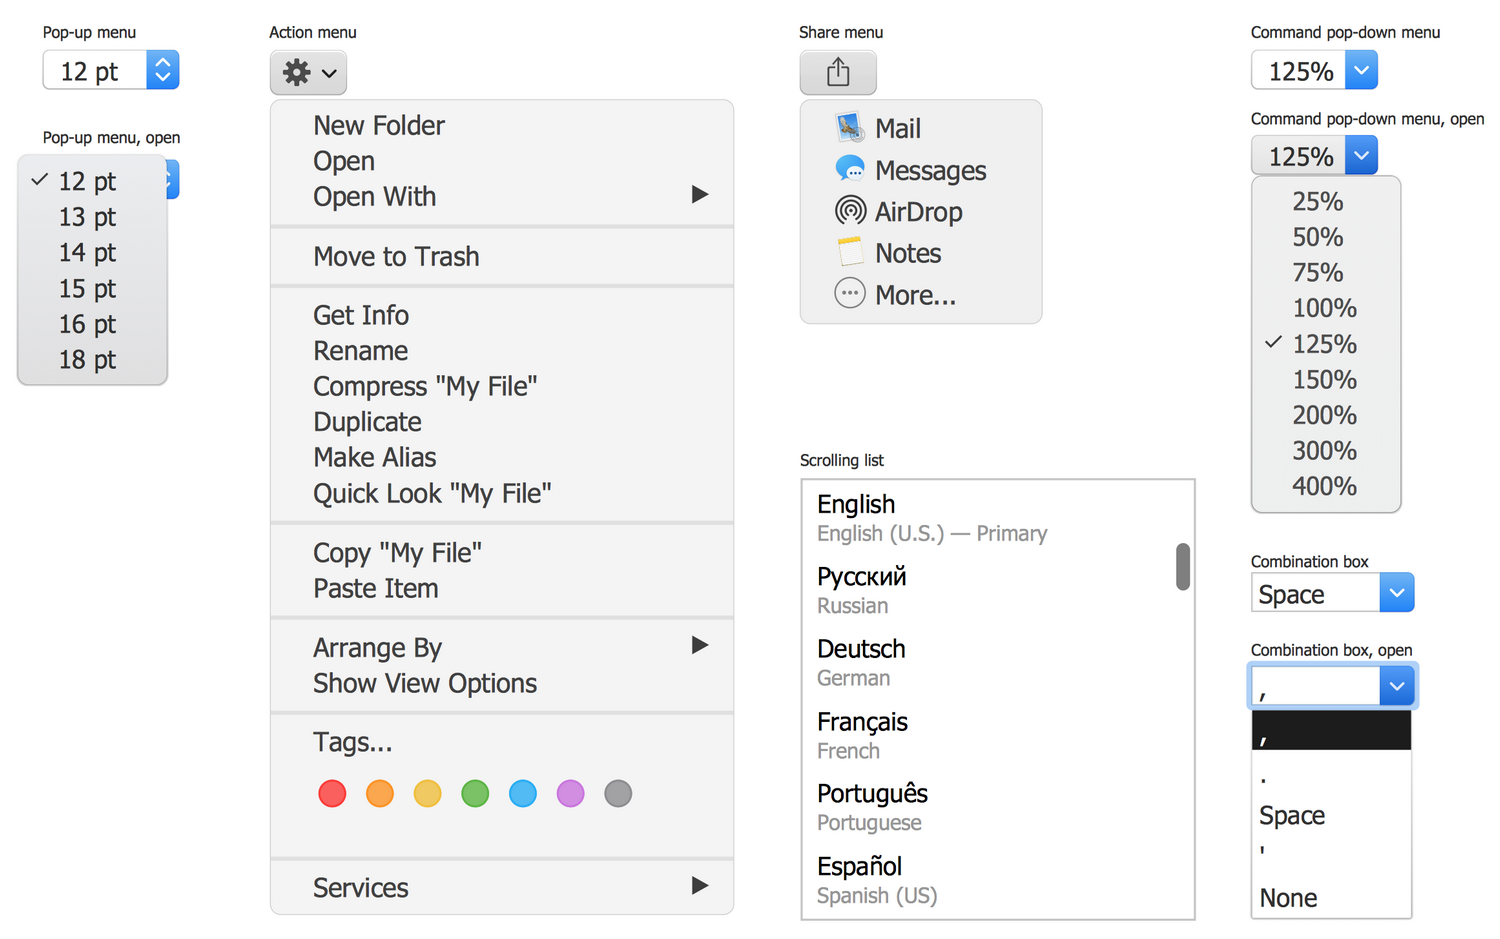Click the gear Action menu button
The width and height of the screenshot is (1500, 939).
pyautogui.click(x=308, y=73)
